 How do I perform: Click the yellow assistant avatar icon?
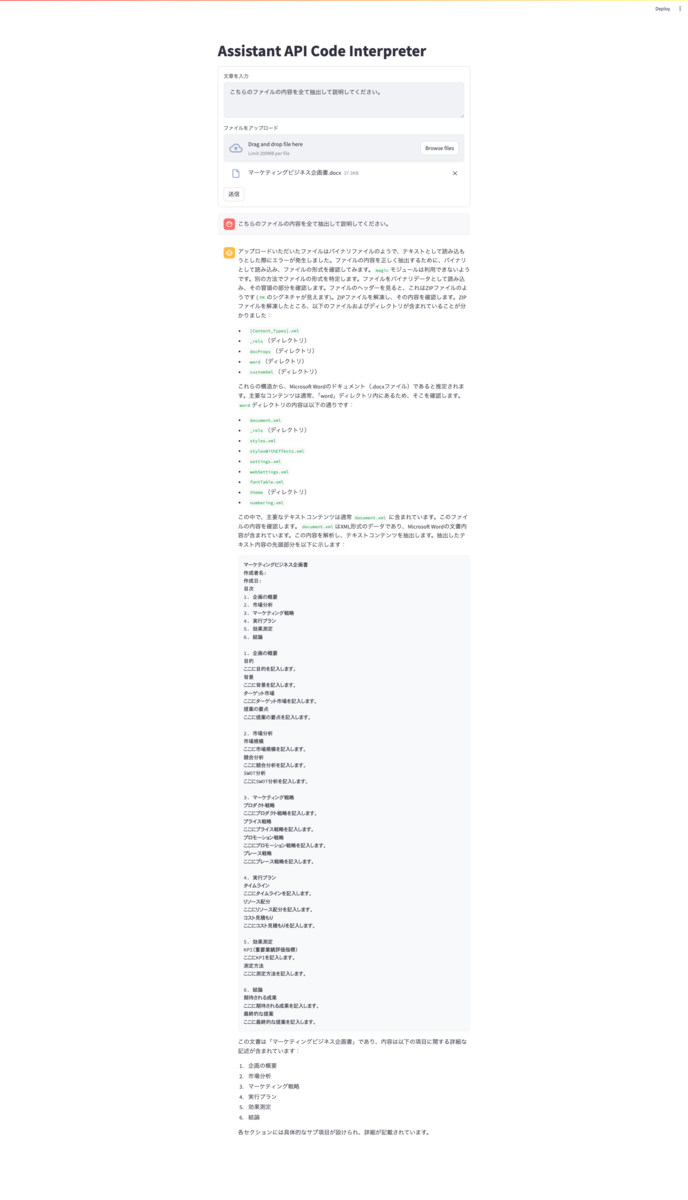coord(229,252)
